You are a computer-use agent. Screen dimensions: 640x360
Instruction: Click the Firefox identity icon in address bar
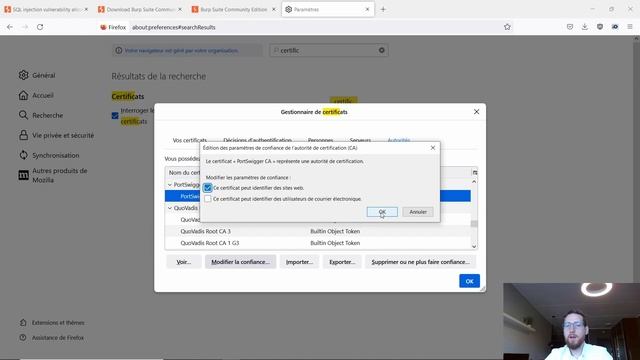coord(113,27)
